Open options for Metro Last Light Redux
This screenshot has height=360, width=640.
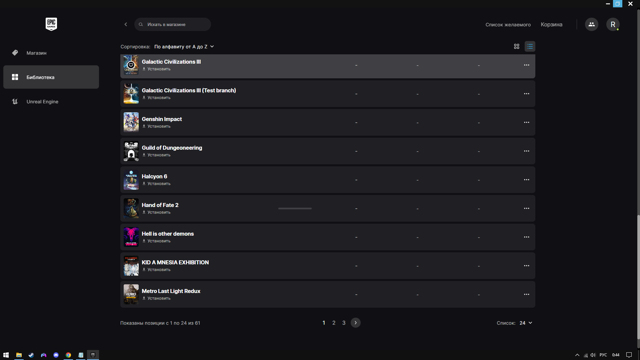pyautogui.click(x=527, y=294)
